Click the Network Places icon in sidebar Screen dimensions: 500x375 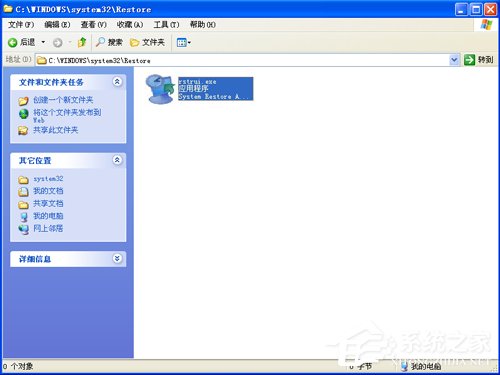click(x=24, y=229)
